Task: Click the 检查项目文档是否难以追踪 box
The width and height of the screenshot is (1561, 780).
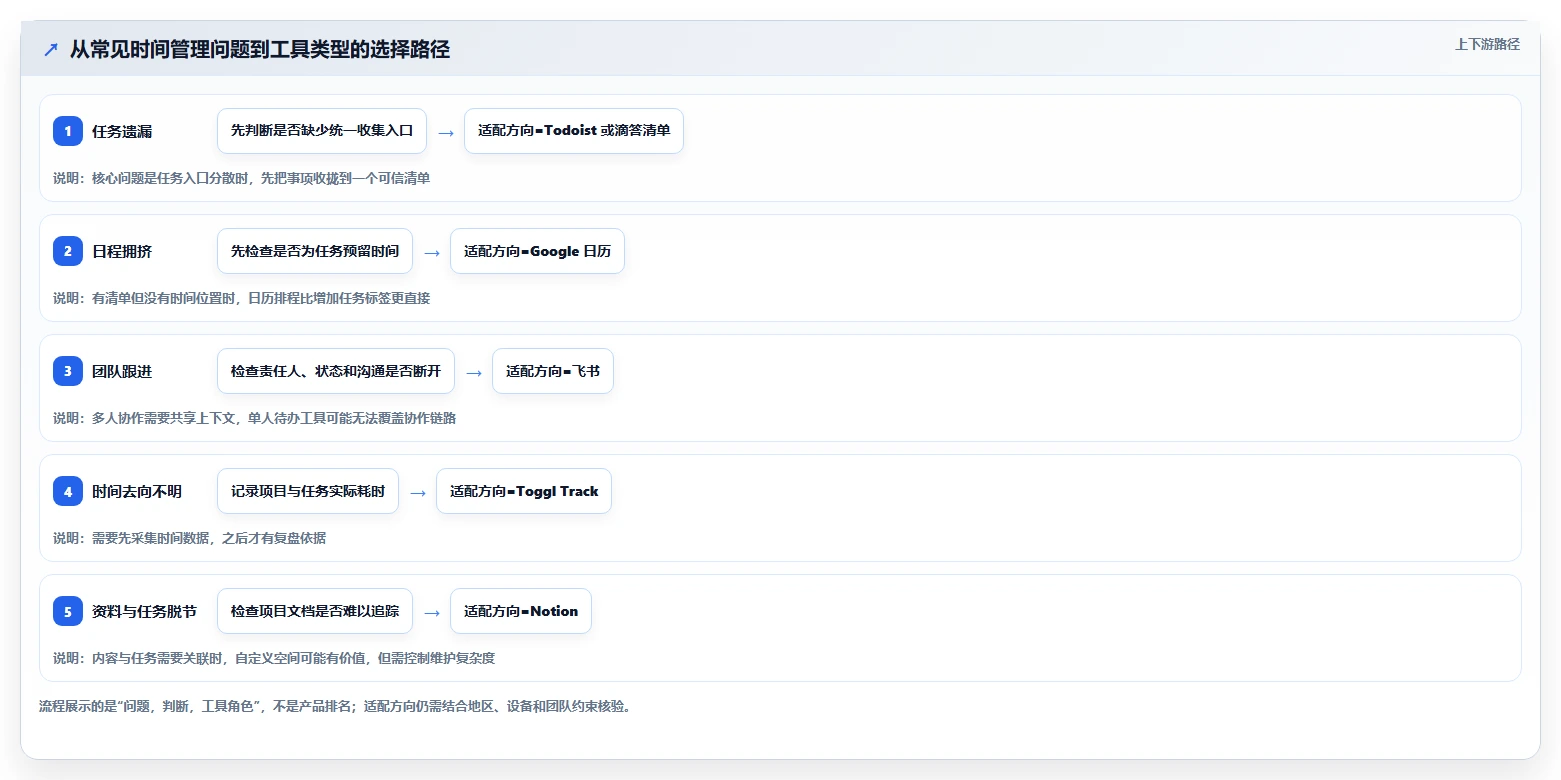Action: (x=315, y=611)
